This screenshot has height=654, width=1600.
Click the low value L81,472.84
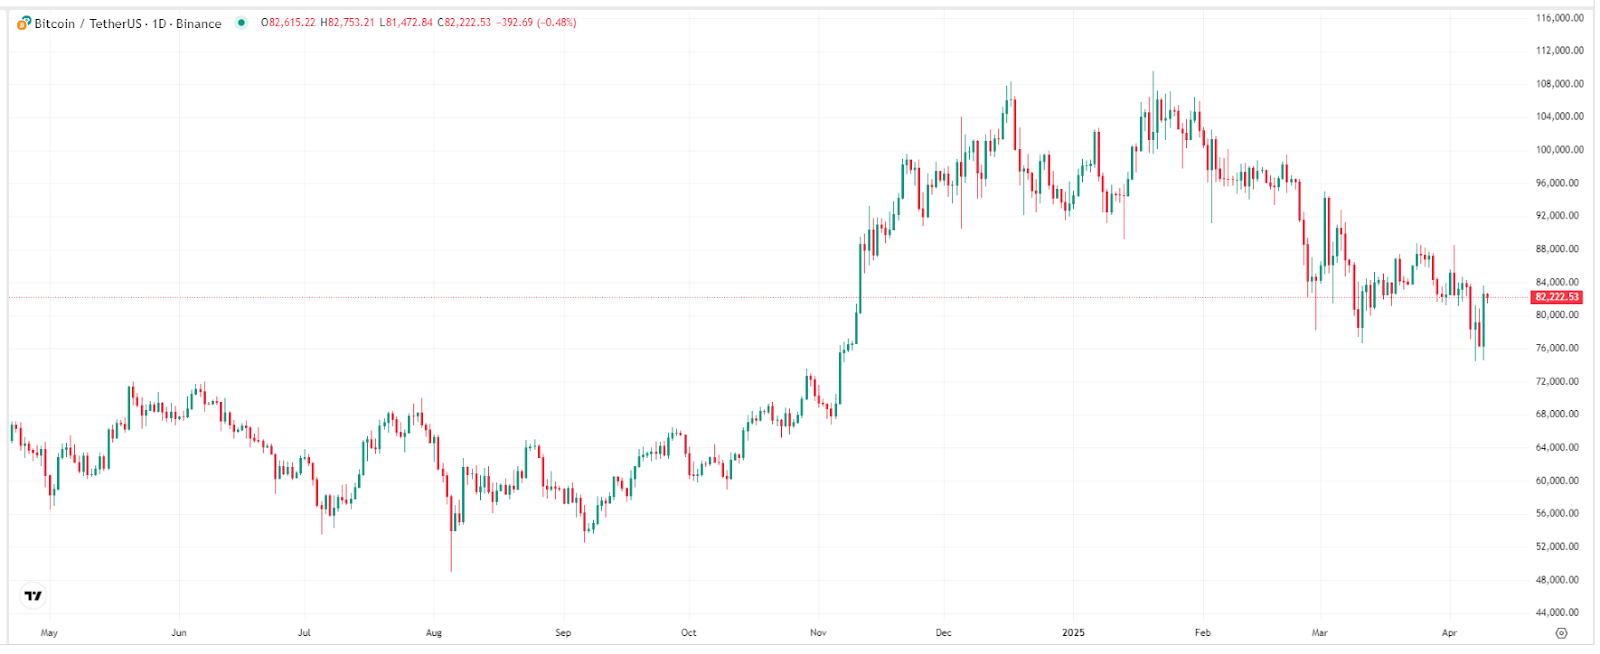[404, 22]
